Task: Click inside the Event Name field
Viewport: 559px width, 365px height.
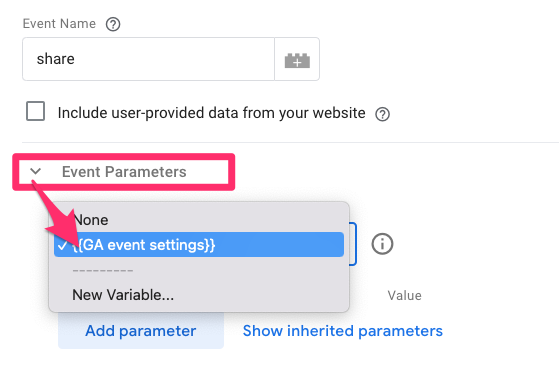Action: click(x=148, y=59)
